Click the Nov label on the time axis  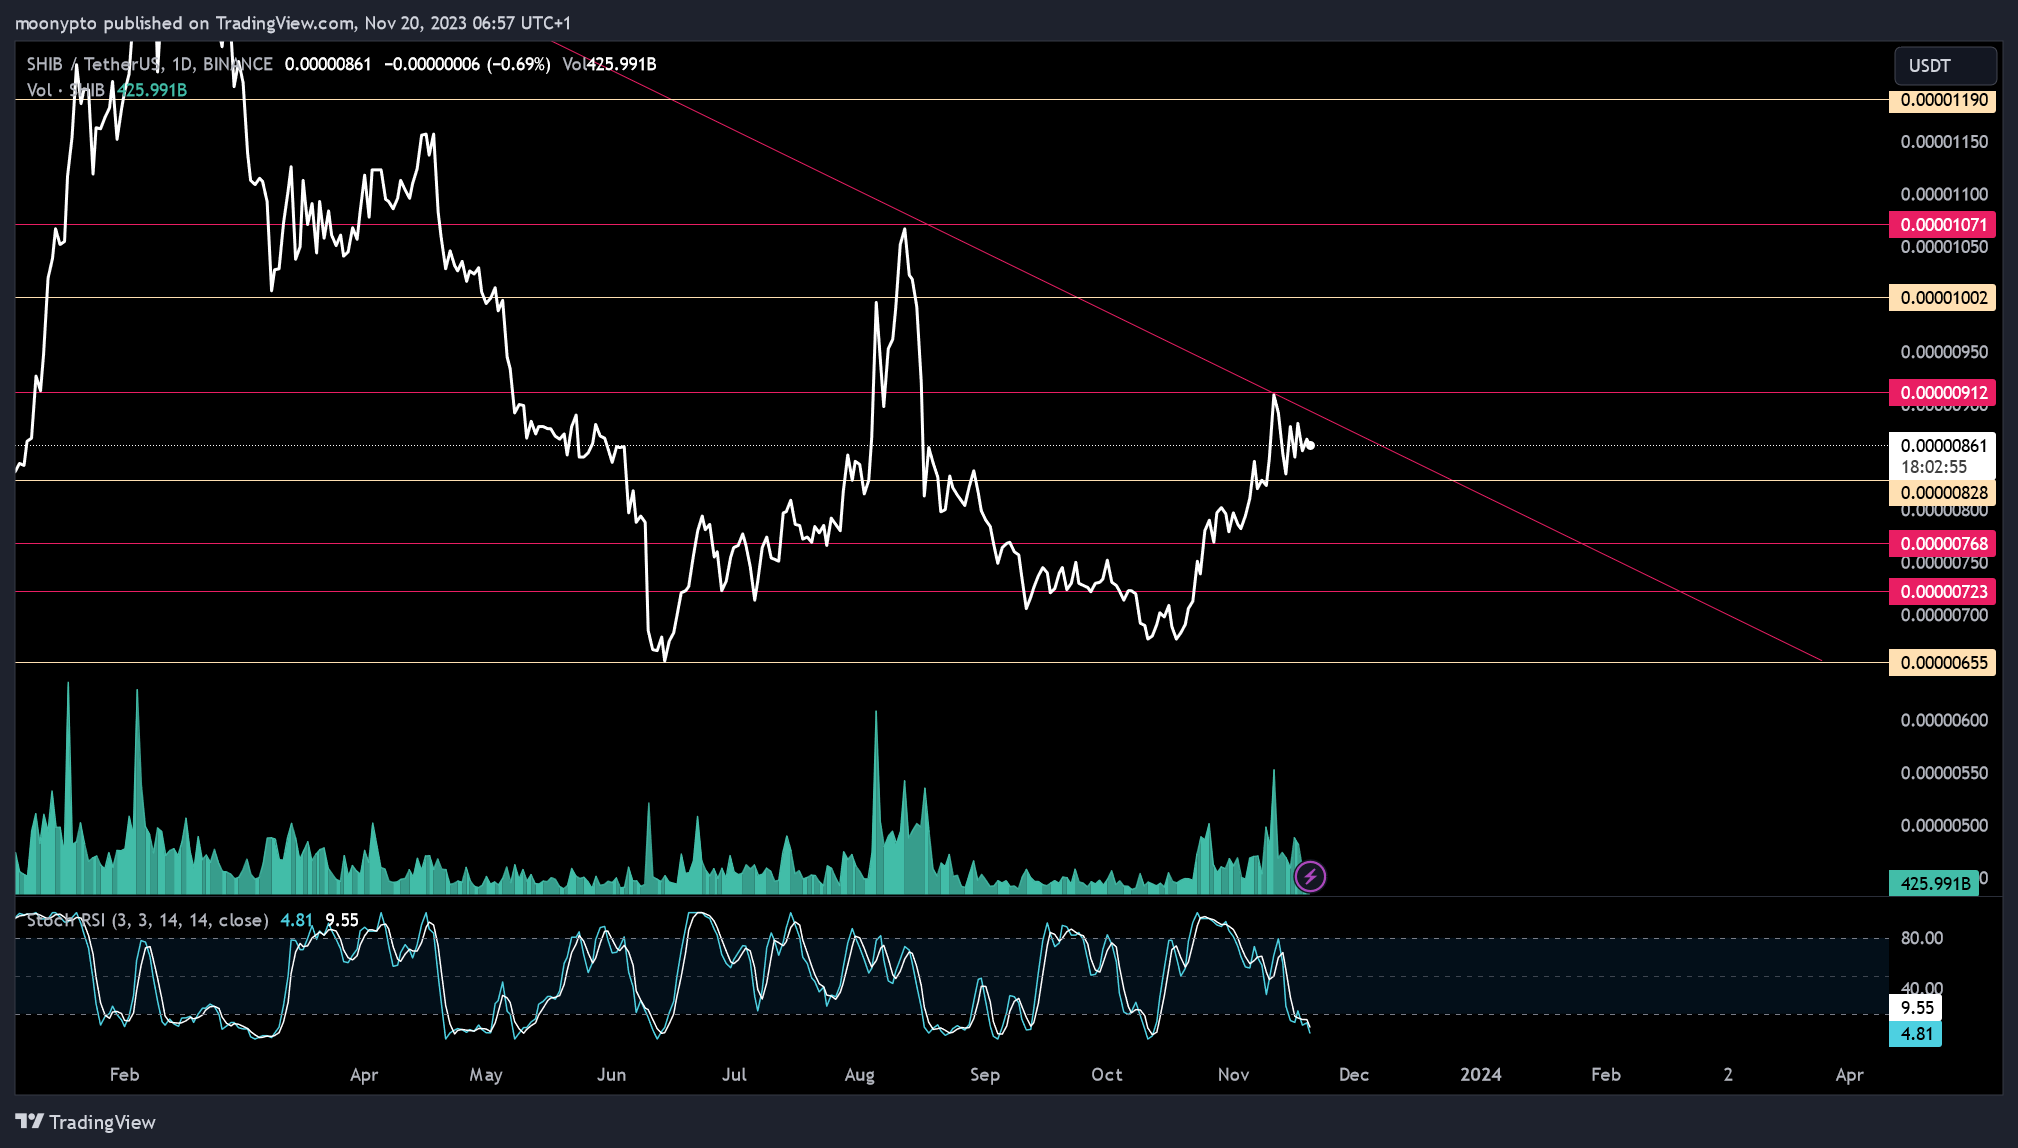(x=1234, y=1075)
